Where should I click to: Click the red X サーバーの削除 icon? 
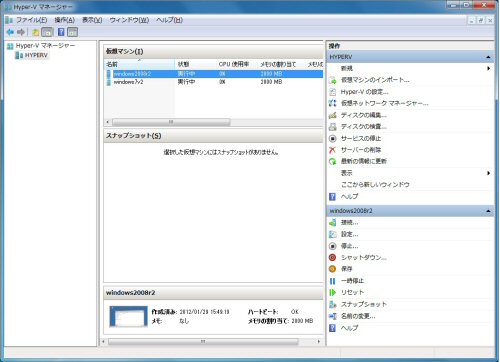coord(332,150)
